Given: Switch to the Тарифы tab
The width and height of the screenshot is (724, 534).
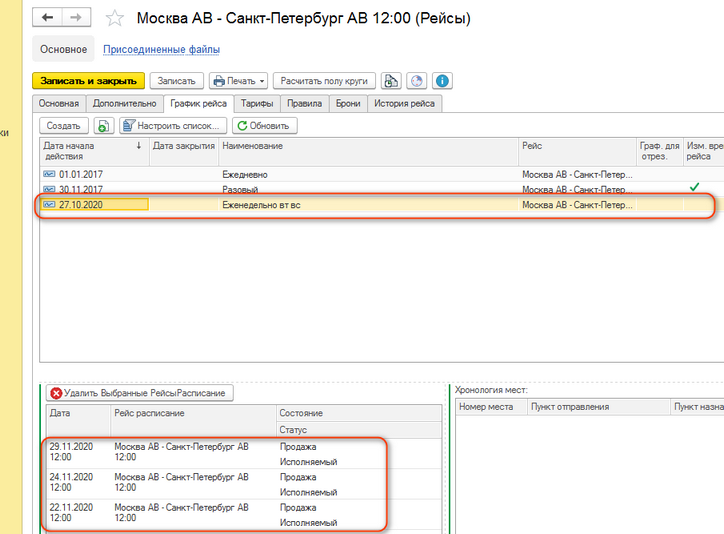Looking at the screenshot, I should tap(258, 103).
